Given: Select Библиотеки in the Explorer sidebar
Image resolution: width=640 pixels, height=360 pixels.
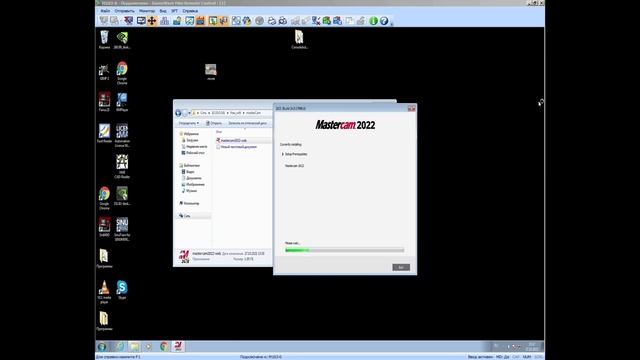Looking at the screenshot, I should [x=191, y=166].
